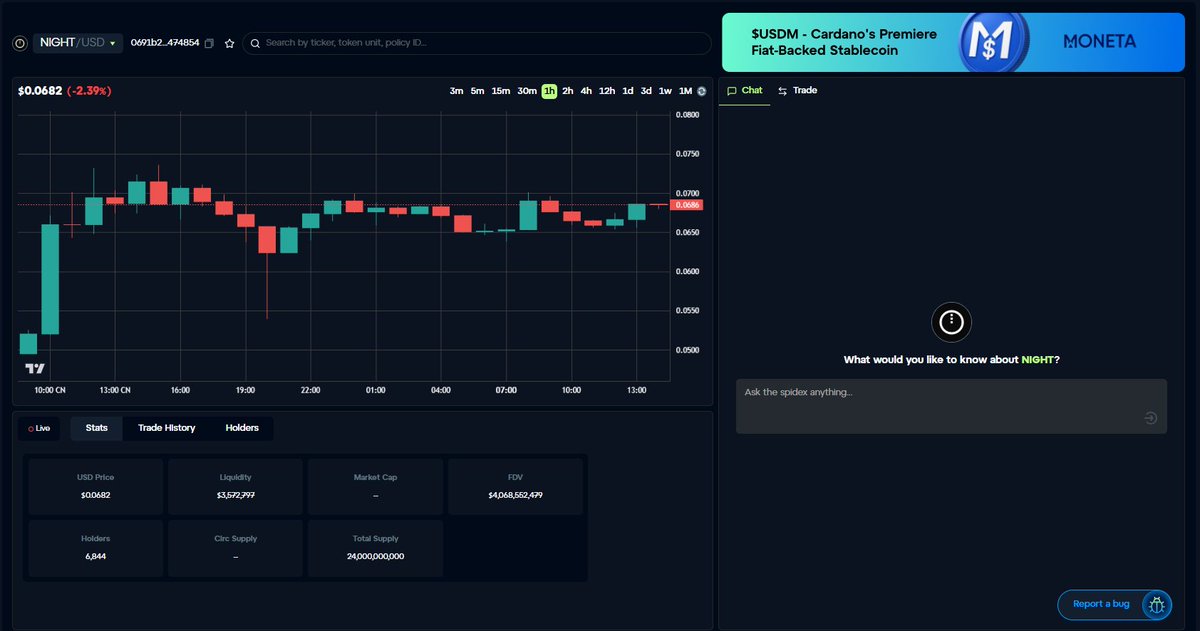The width and height of the screenshot is (1200, 631).
Task: Click the bug icon
Action: coord(1158,604)
